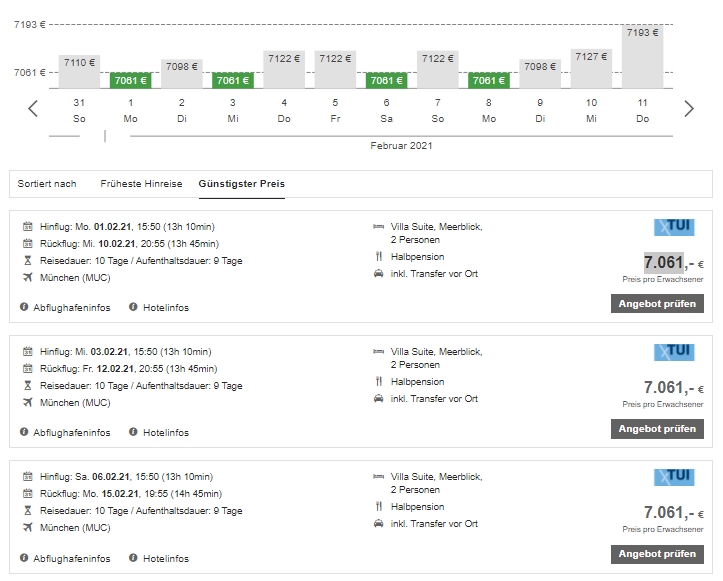The image size is (723, 581).
Task: Click info icon beside first Hotelinfos
Action: (x=133, y=307)
